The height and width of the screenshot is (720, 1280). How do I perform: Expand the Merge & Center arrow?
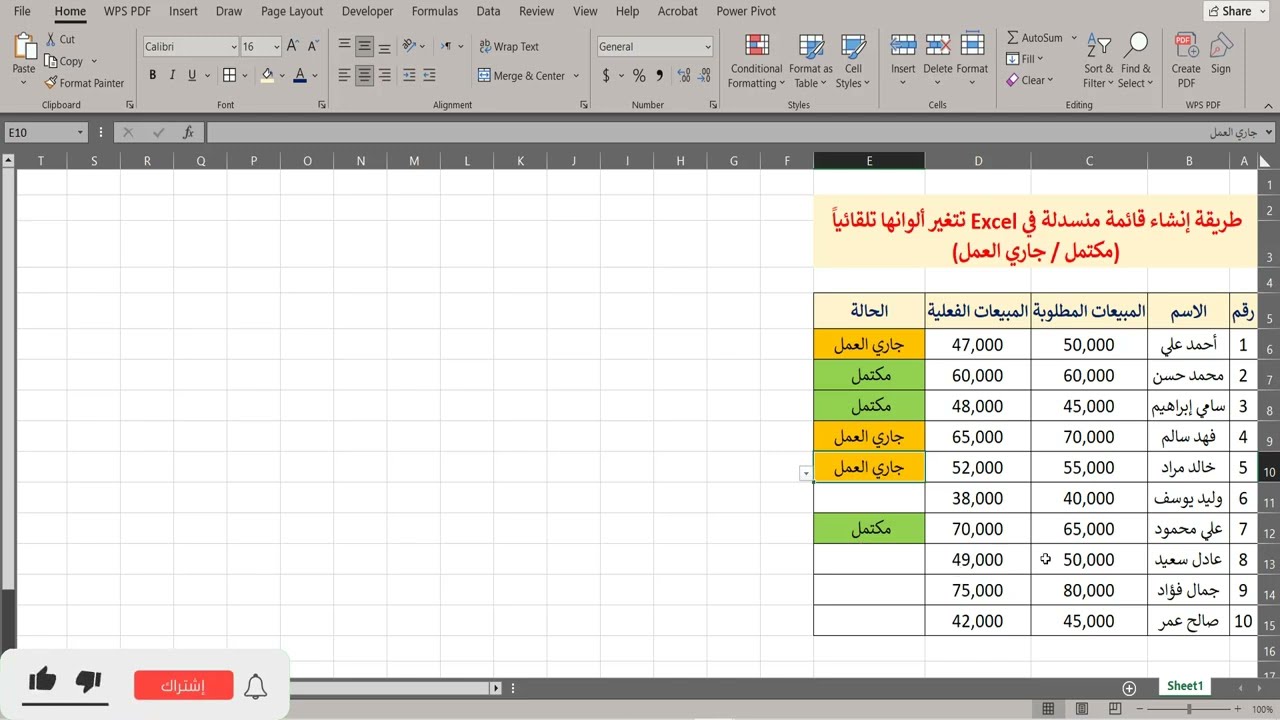click(577, 76)
